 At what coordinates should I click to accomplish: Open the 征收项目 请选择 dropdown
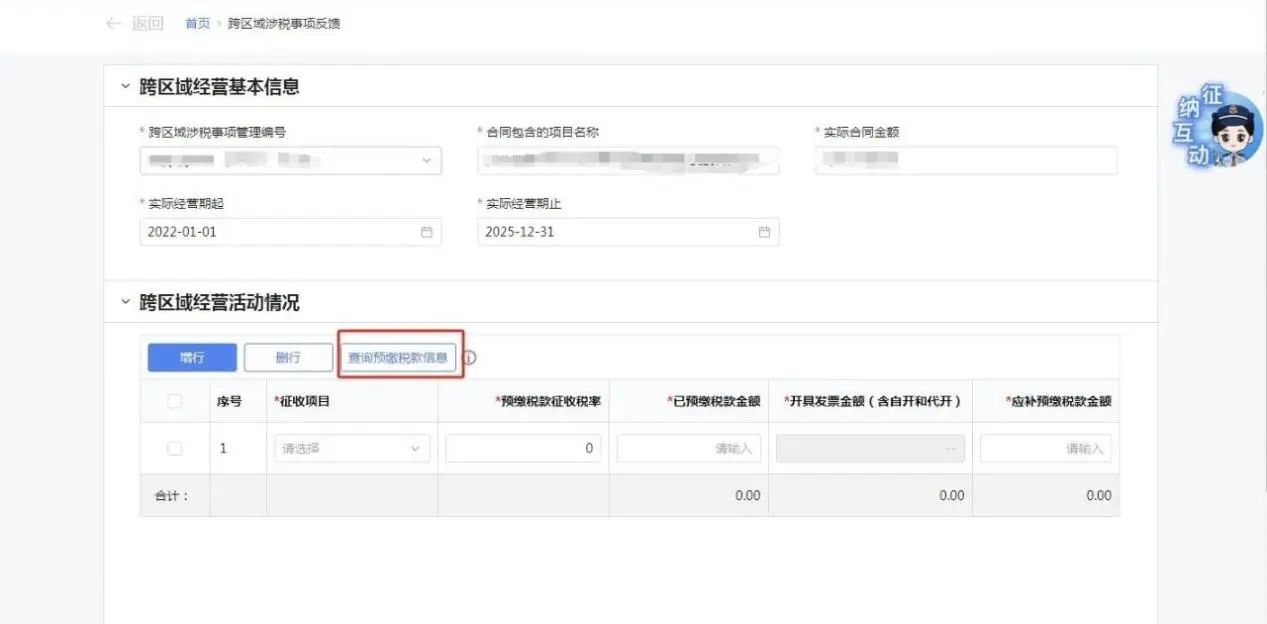tap(351, 449)
